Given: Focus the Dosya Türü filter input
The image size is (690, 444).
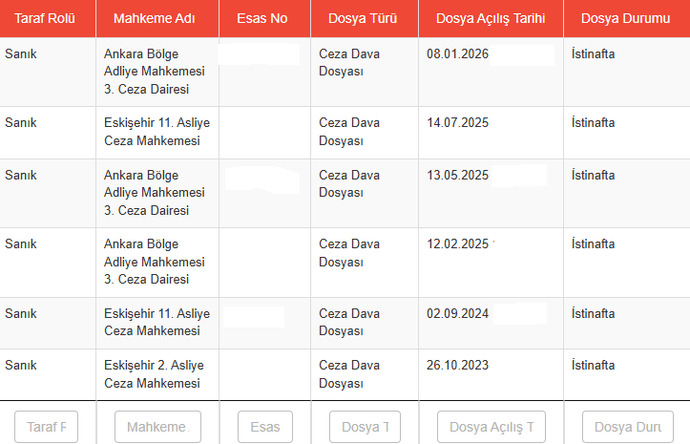Looking at the screenshot, I should [365, 427].
